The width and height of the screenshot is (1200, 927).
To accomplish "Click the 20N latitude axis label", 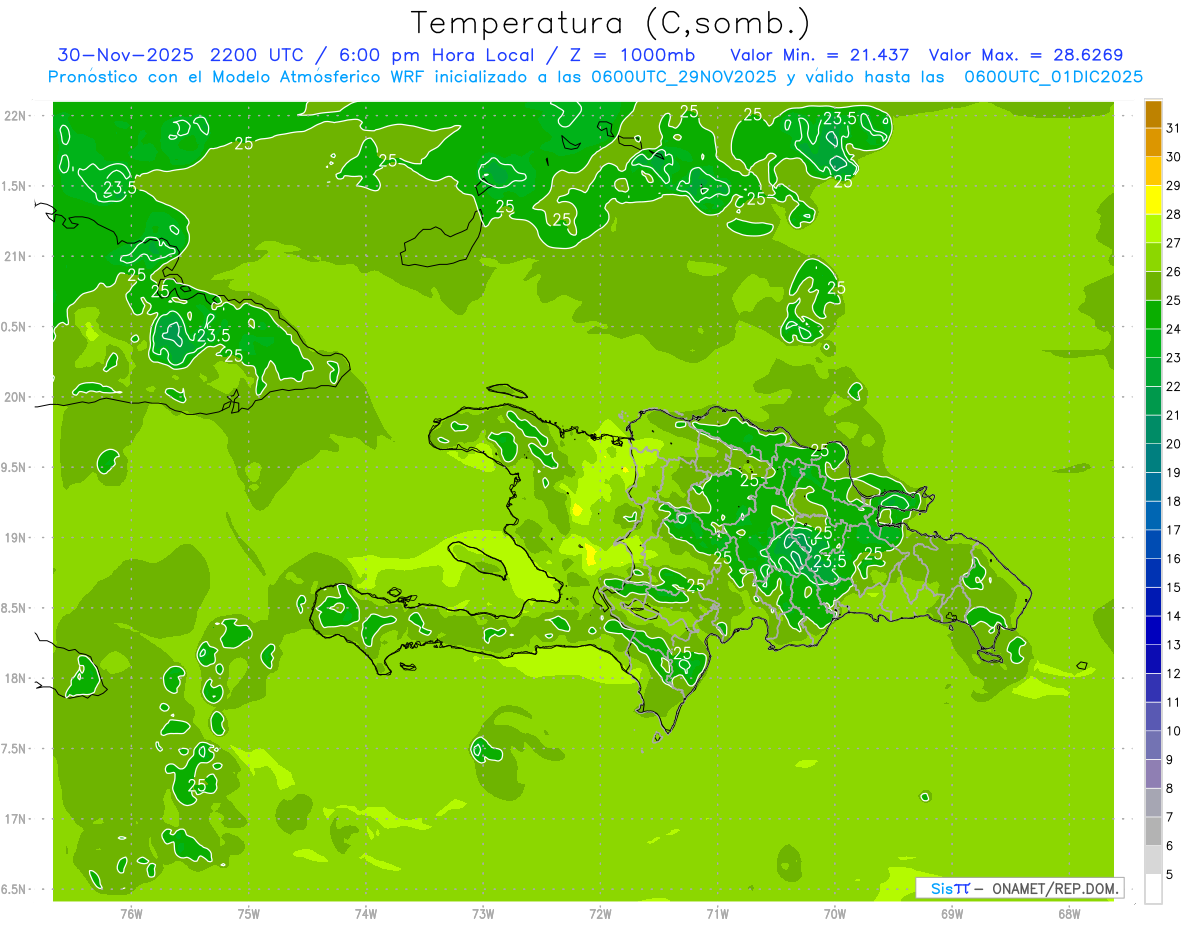I will [17, 397].
